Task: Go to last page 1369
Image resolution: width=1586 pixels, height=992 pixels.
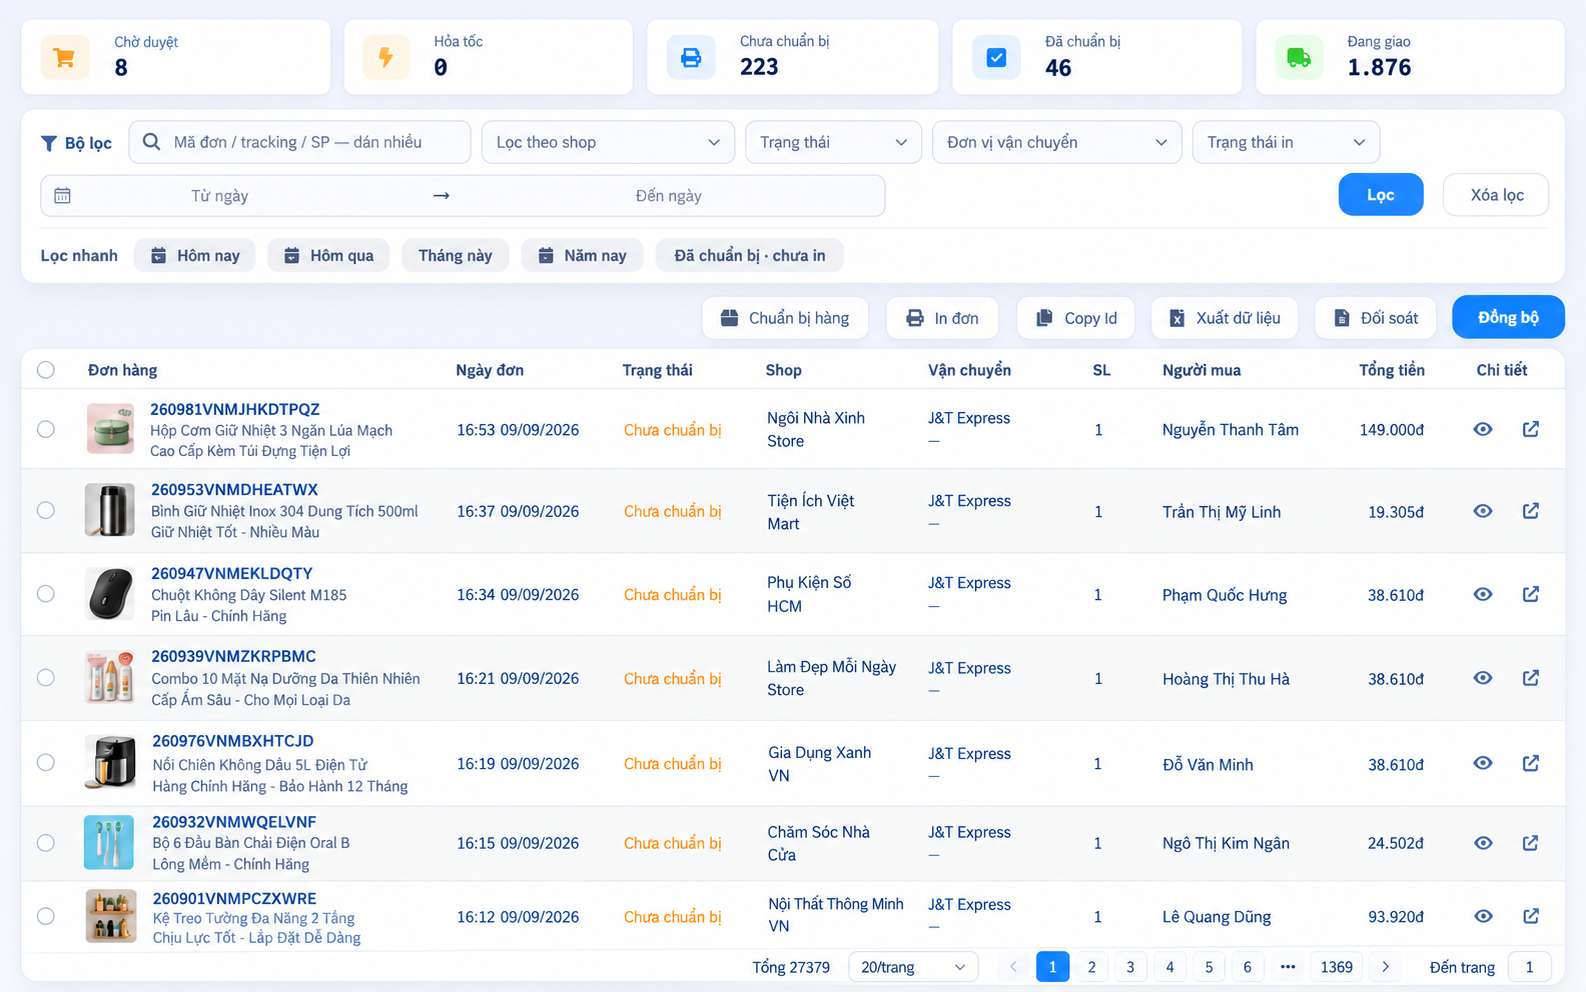Action: pyautogui.click(x=1336, y=967)
